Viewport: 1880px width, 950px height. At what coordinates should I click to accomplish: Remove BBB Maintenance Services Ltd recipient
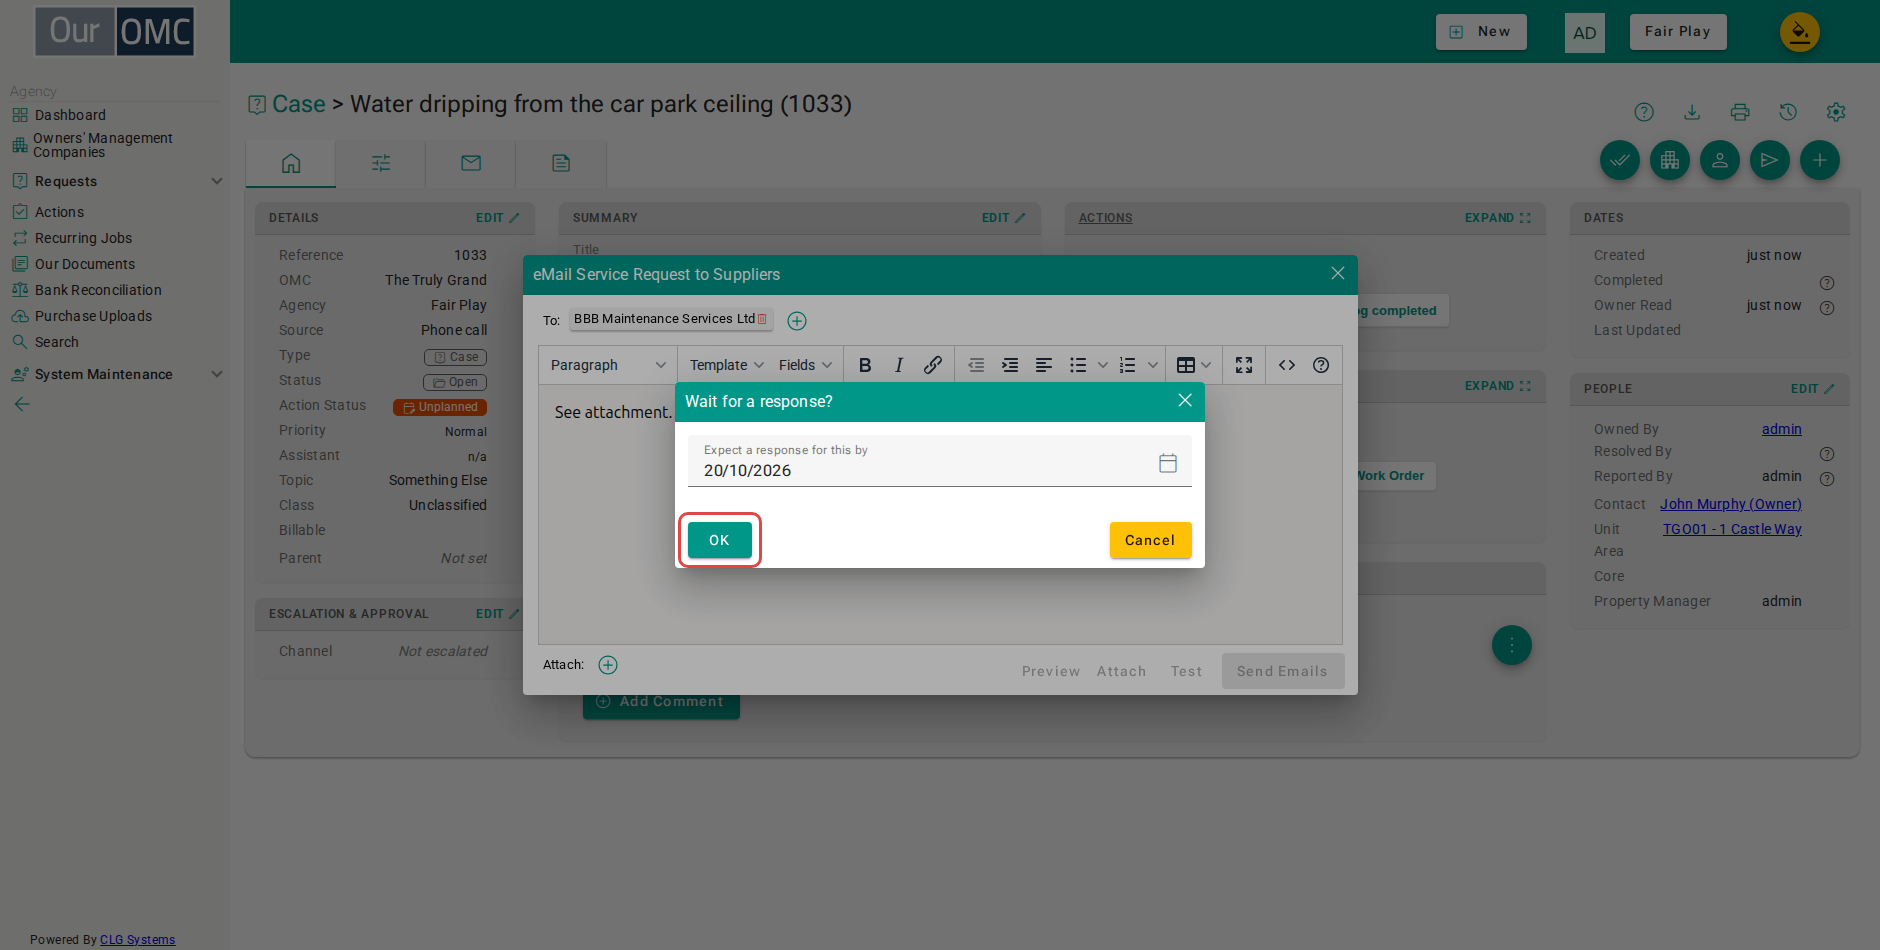click(762, 319)
